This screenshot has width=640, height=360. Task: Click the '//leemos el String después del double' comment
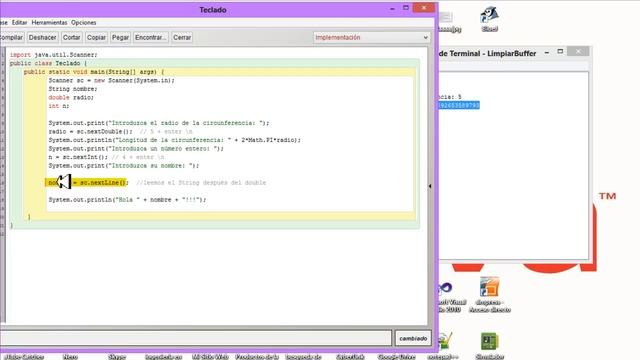coord(201,182)
